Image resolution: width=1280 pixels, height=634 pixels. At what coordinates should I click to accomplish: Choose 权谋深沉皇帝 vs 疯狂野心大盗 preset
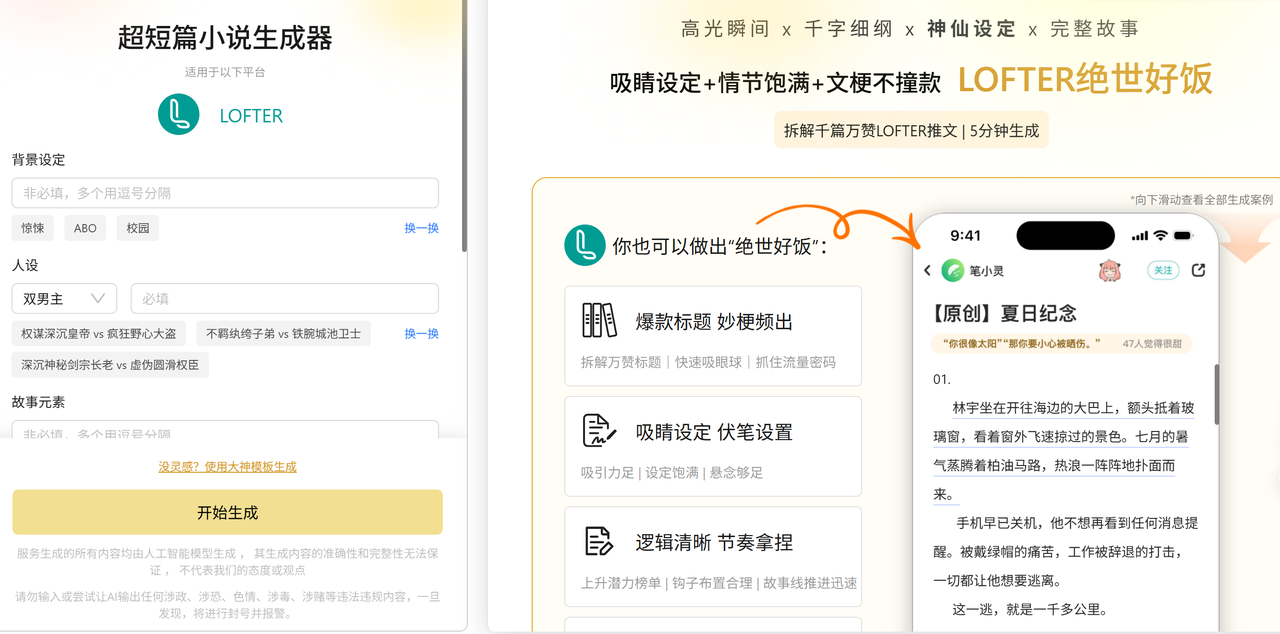(x=99, y=333)
